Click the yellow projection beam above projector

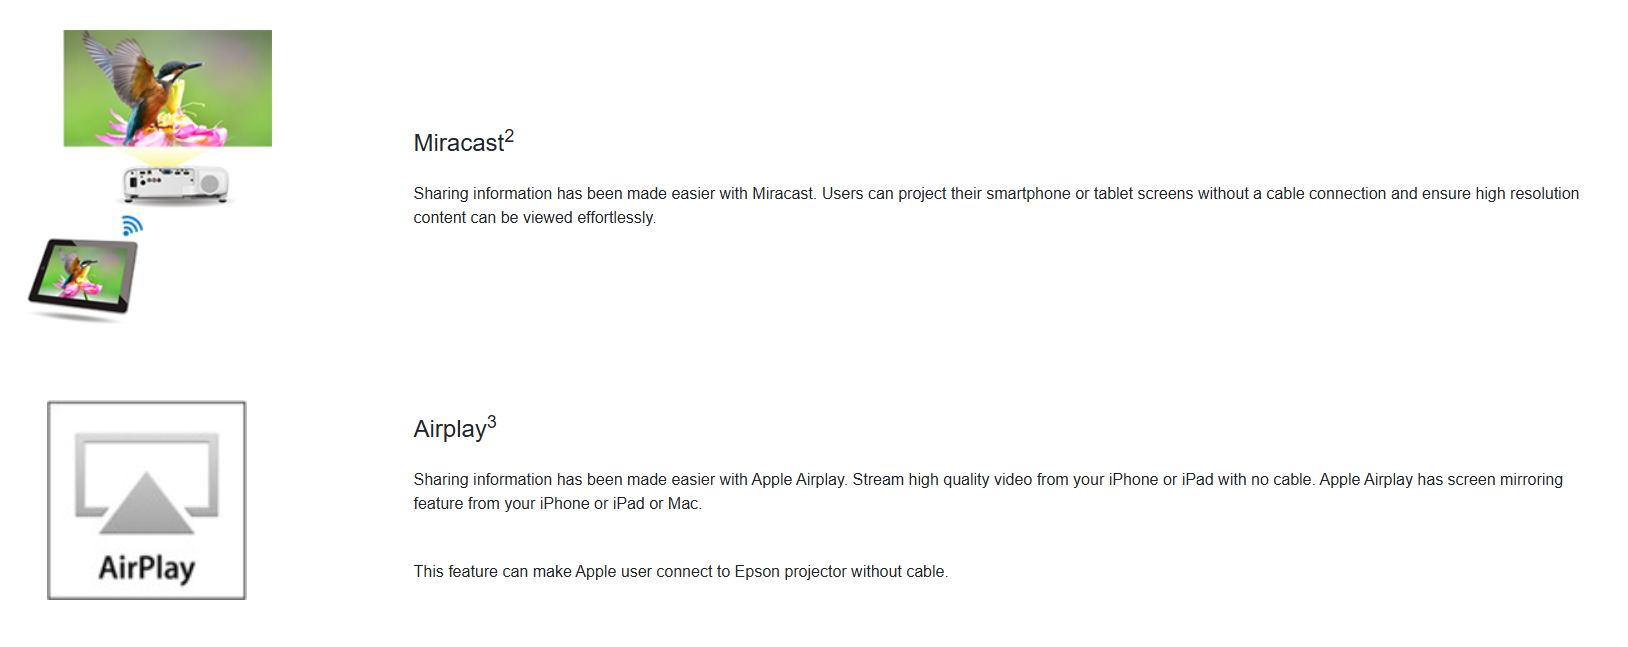click(164, 157)
